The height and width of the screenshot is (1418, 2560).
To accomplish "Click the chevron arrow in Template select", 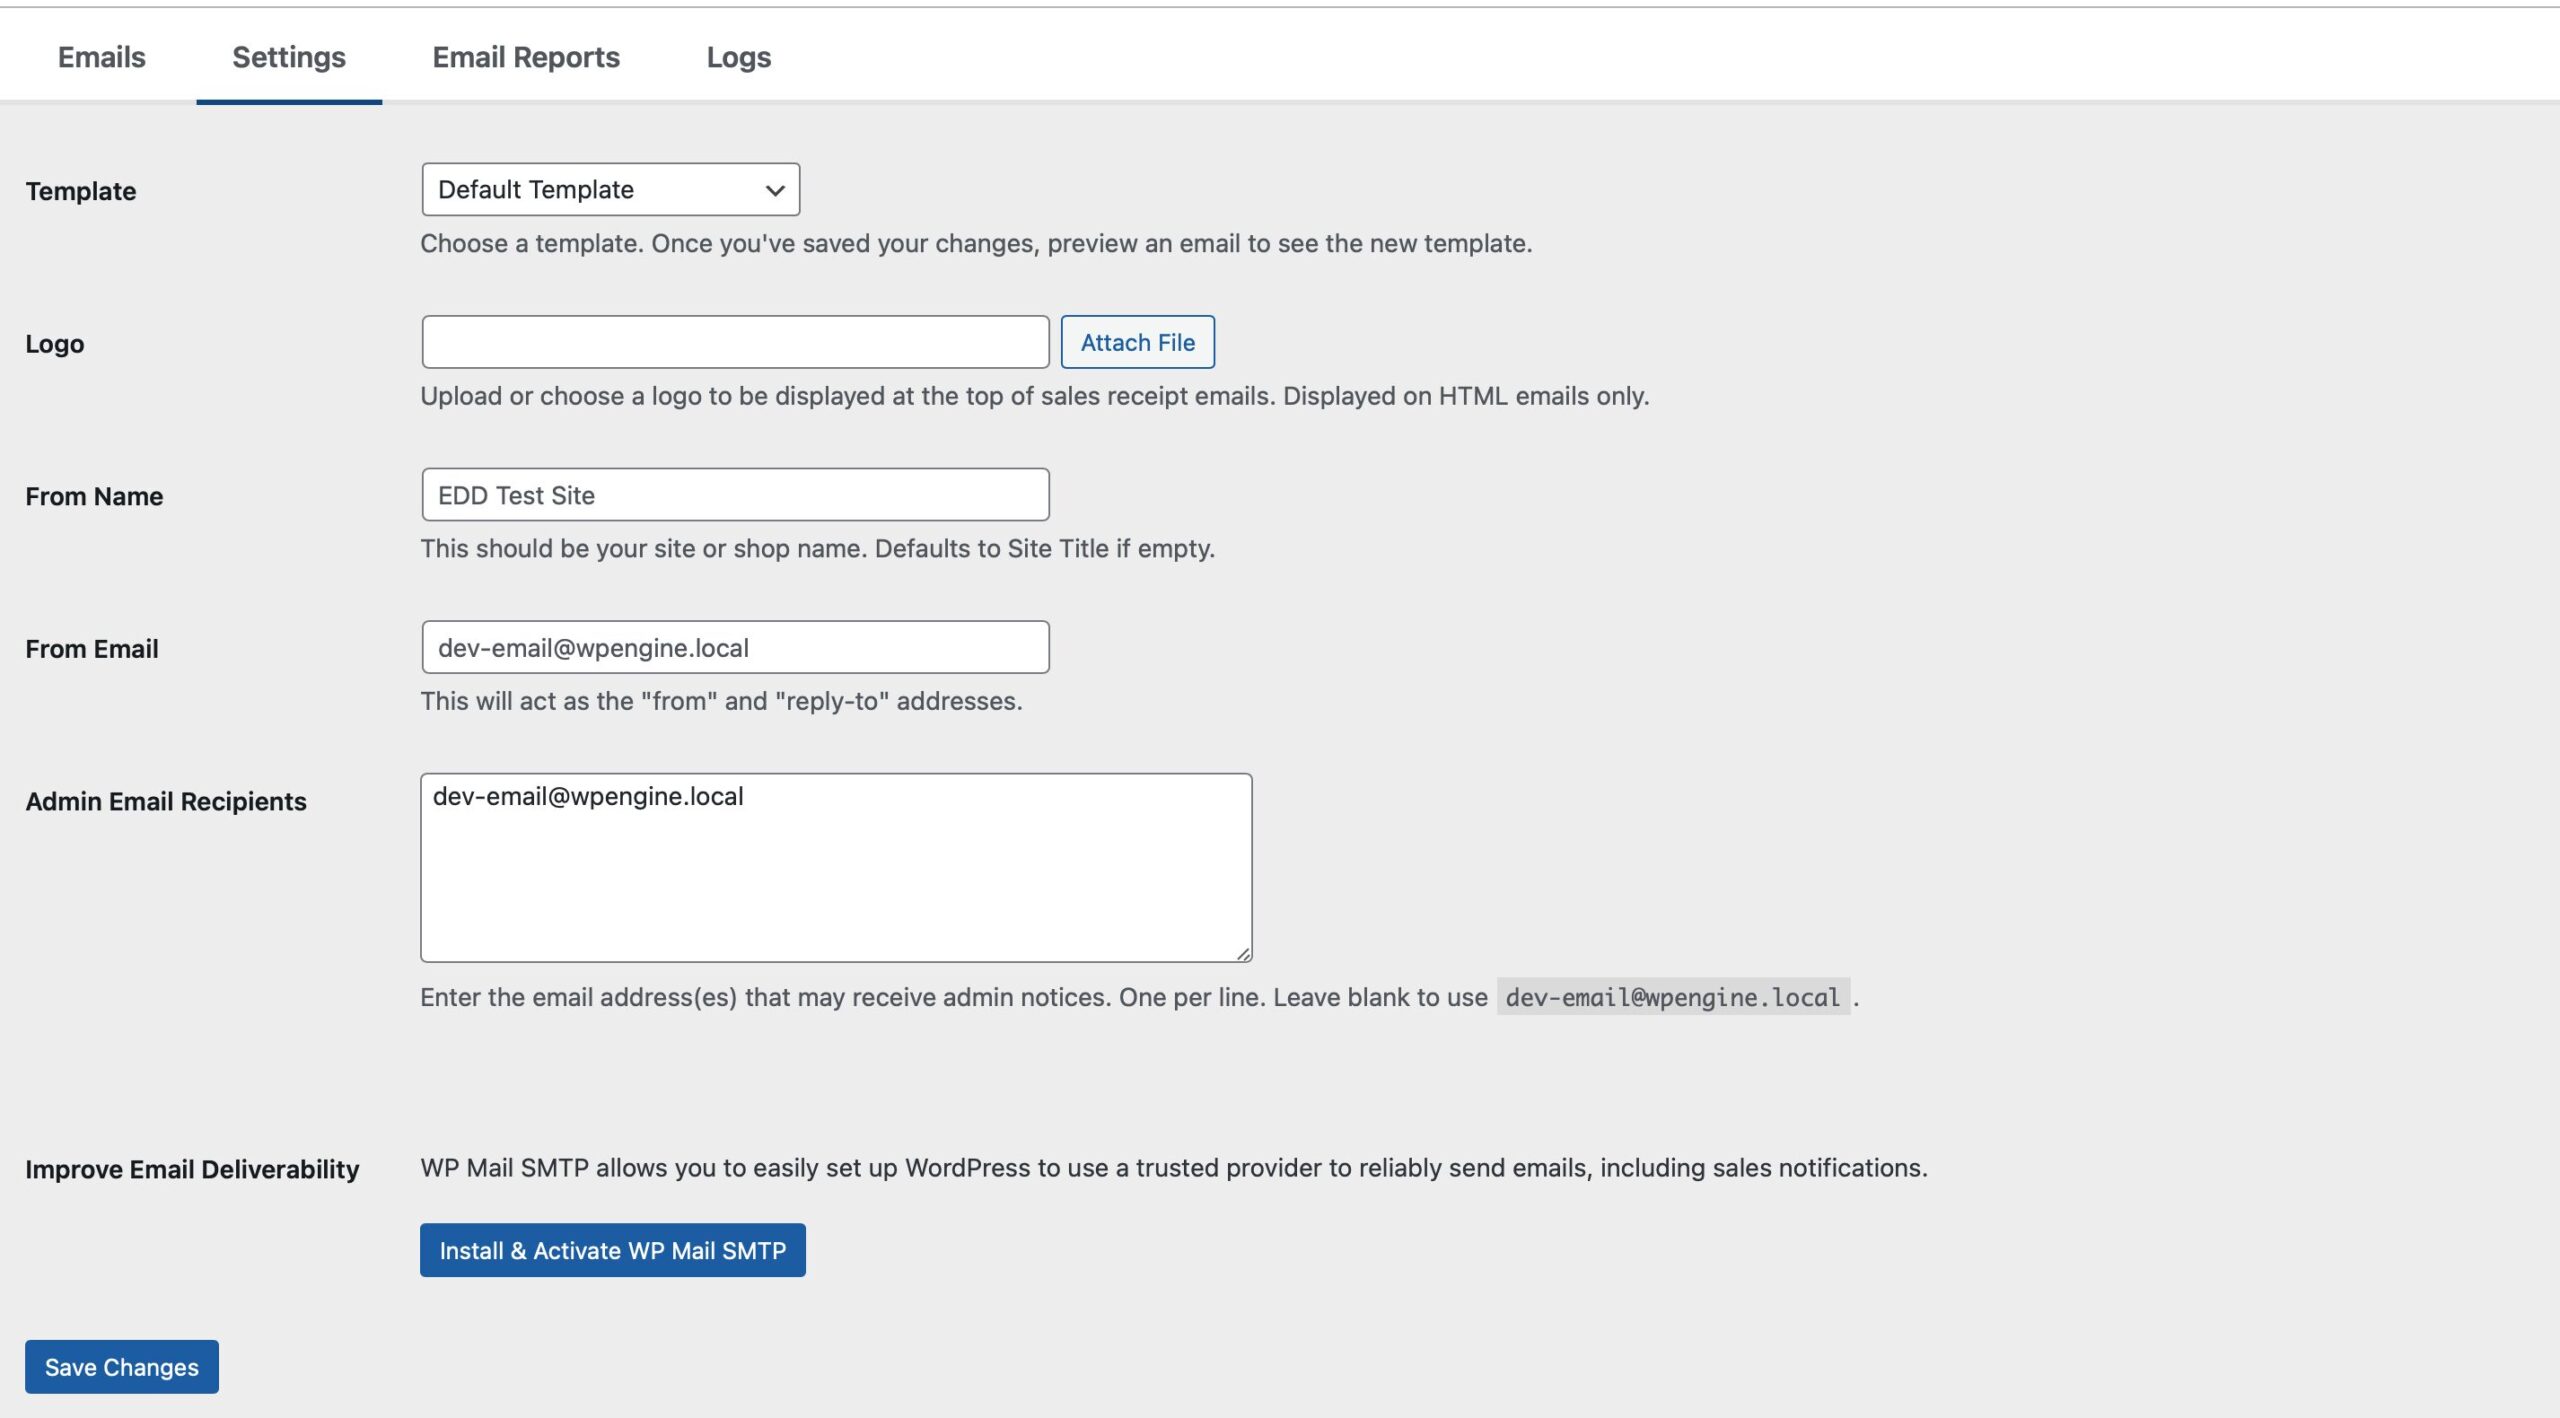I will [x=774, y=190].
